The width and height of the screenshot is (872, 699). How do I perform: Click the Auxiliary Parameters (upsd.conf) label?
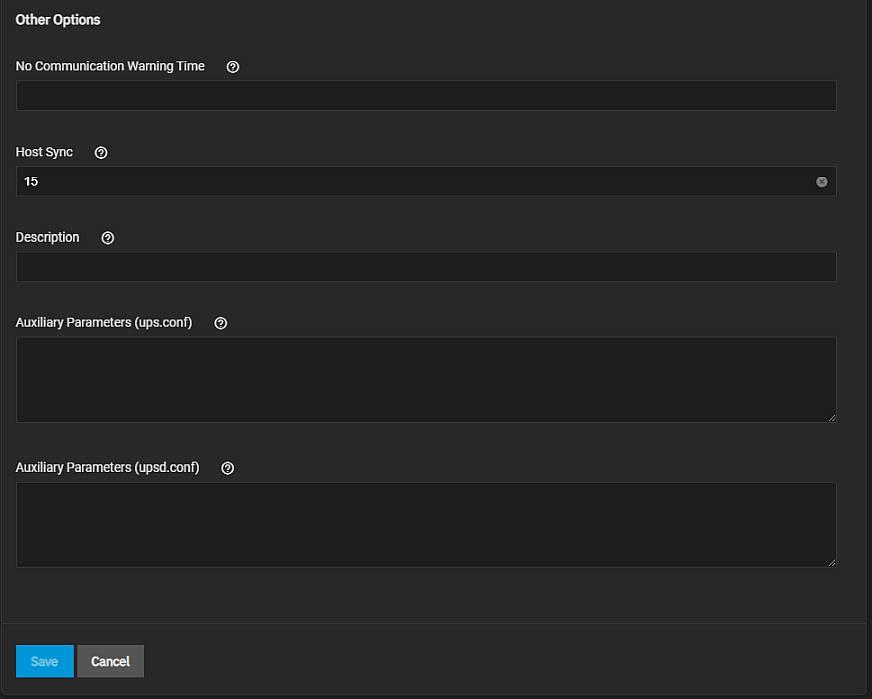107,468
